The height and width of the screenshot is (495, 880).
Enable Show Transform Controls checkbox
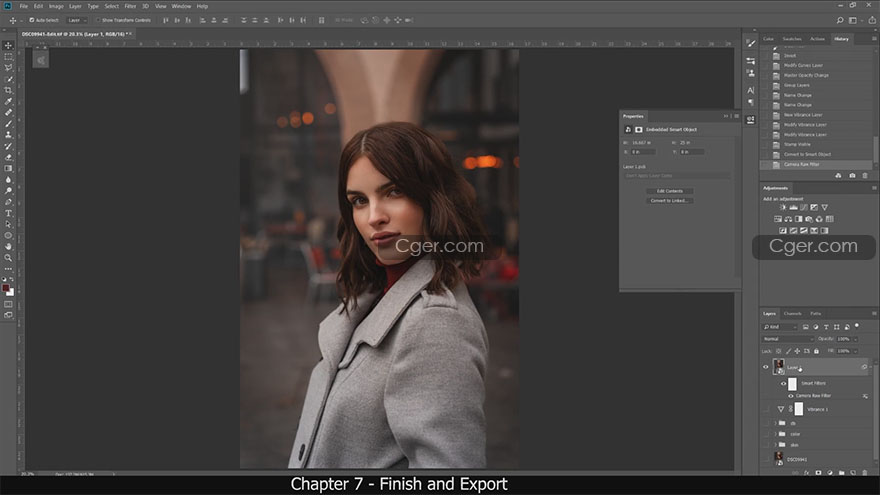[98, 20]
